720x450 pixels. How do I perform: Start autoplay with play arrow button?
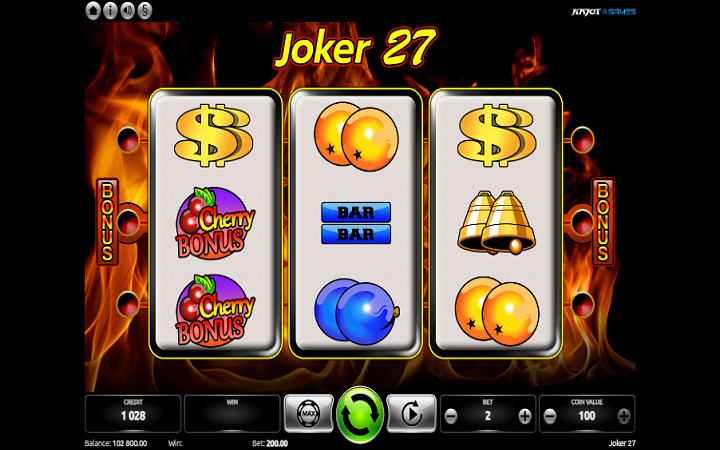411,413
